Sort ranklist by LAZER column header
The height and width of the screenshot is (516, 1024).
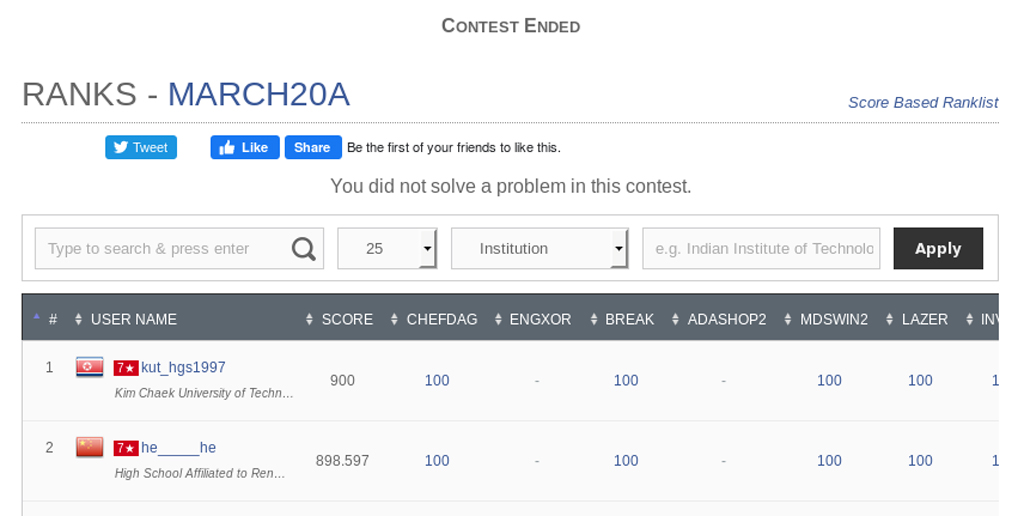click(x=924, y=320)
